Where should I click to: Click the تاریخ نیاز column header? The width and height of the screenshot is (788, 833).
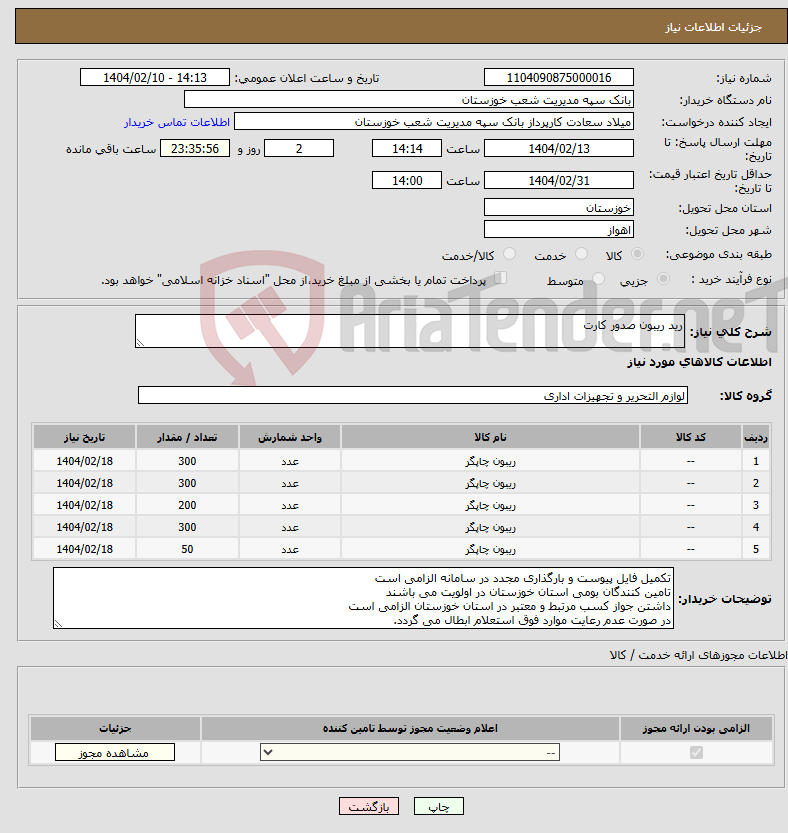coord(84,437)
